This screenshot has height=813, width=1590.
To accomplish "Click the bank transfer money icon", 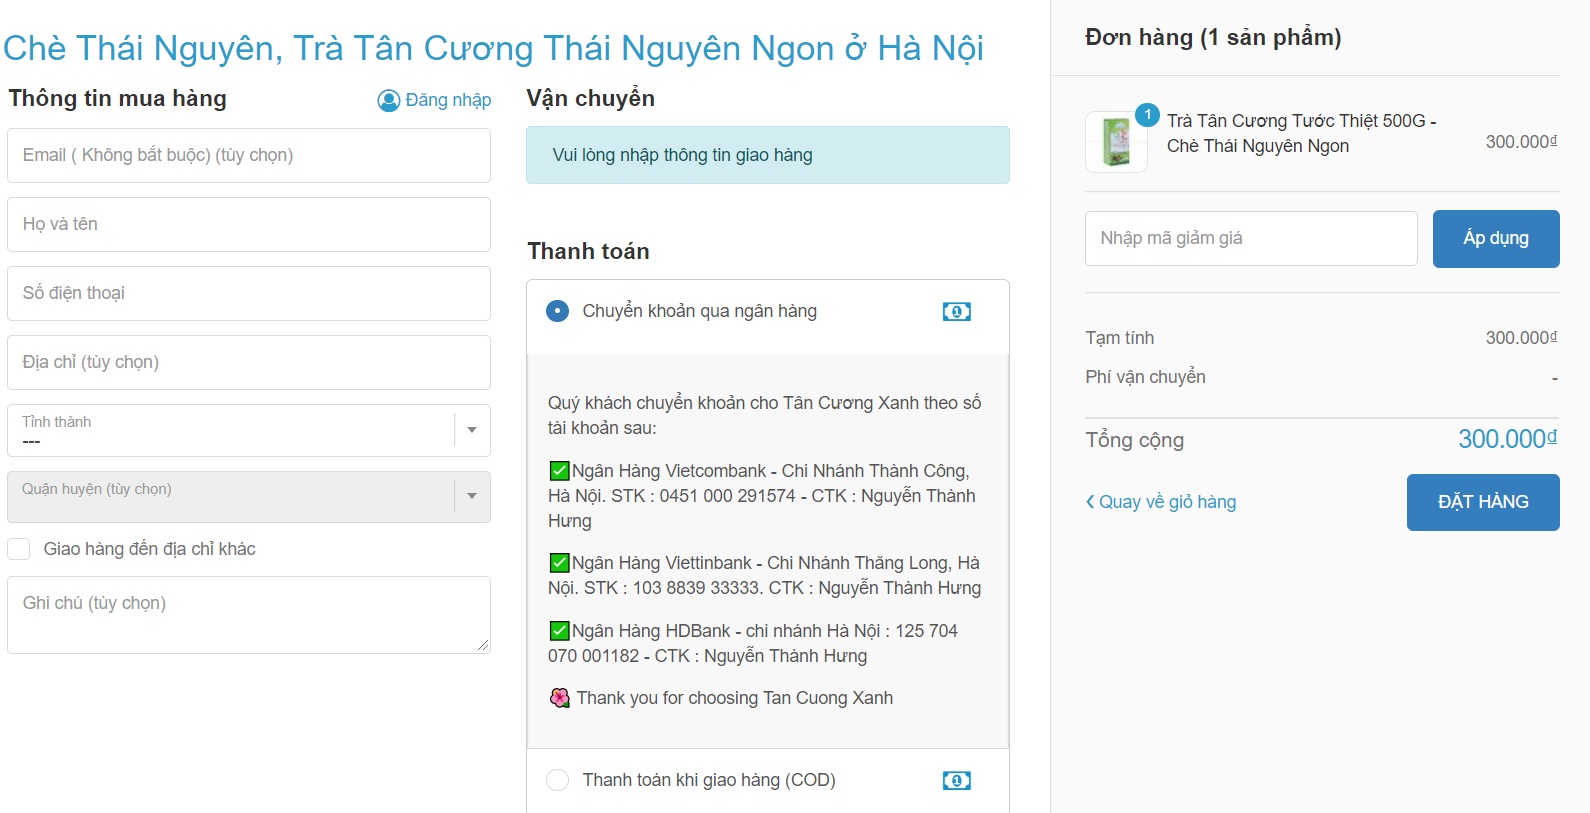I will [956, 312].
